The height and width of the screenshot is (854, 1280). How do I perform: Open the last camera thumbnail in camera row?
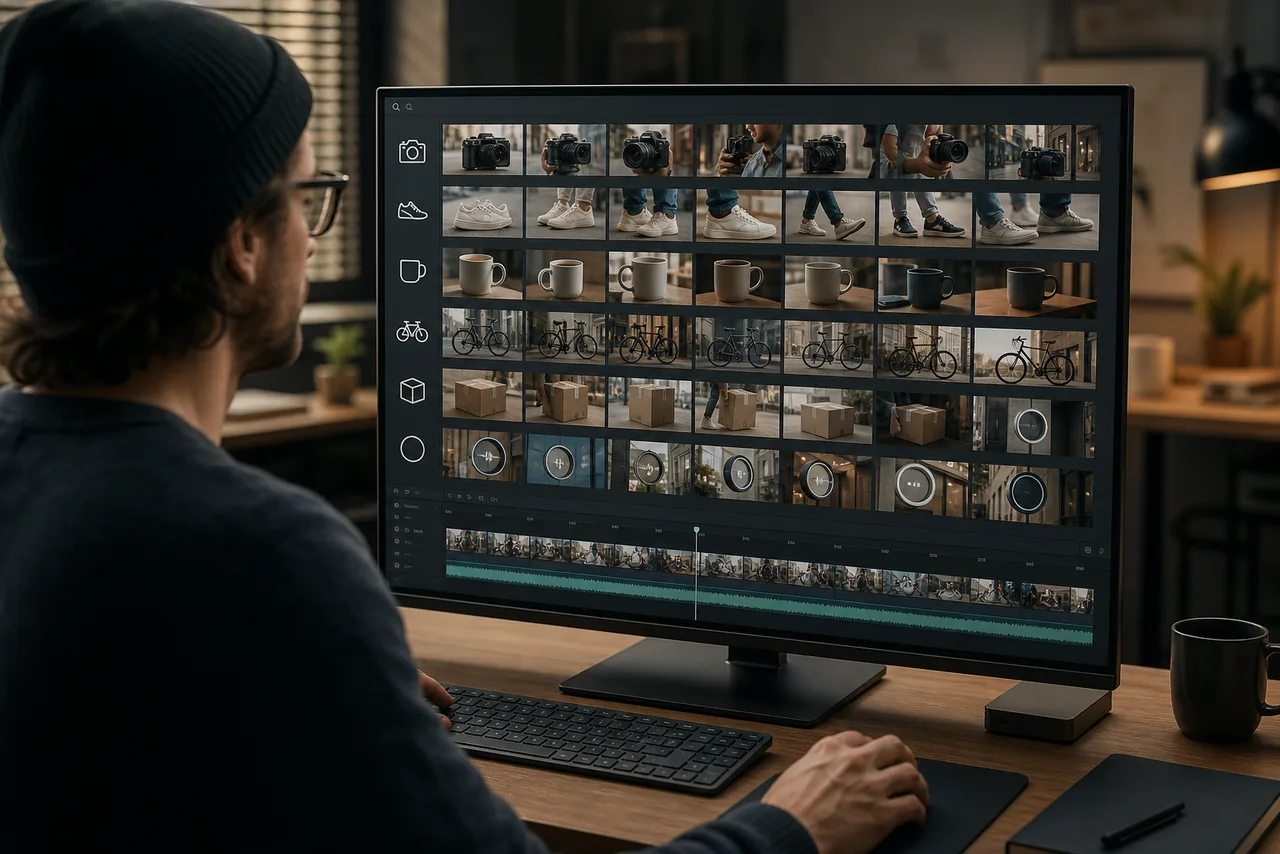[x=1044, y=153]
